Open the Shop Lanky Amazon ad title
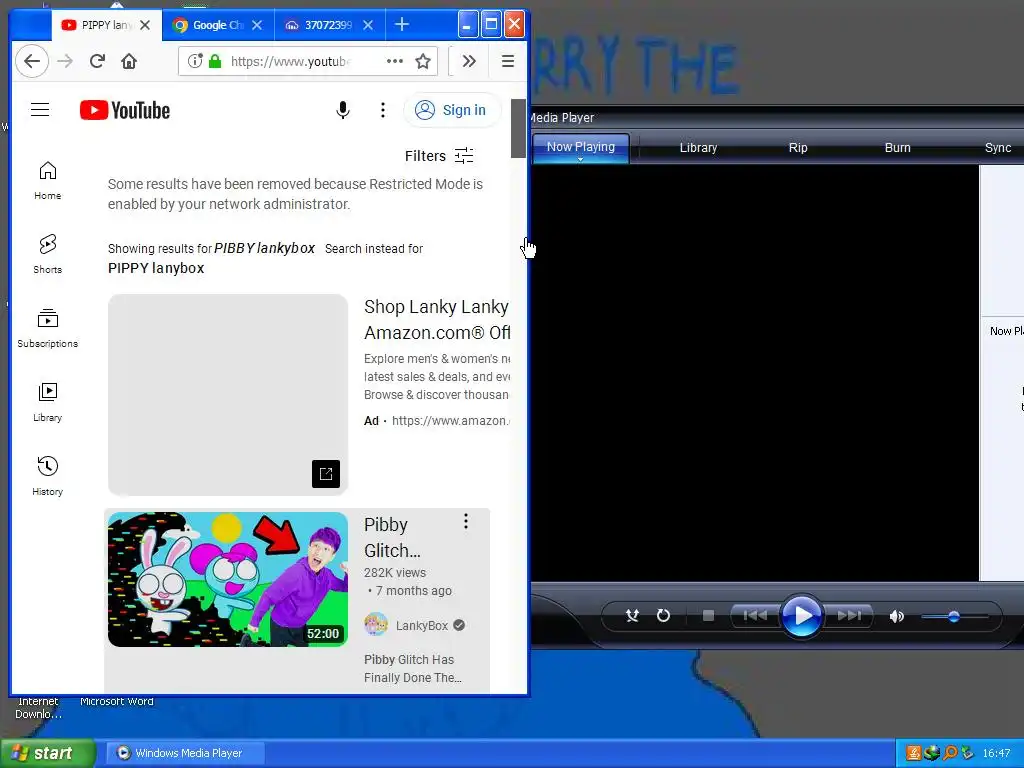Viewport: 1024px width, 768px height. coord(436,319)
